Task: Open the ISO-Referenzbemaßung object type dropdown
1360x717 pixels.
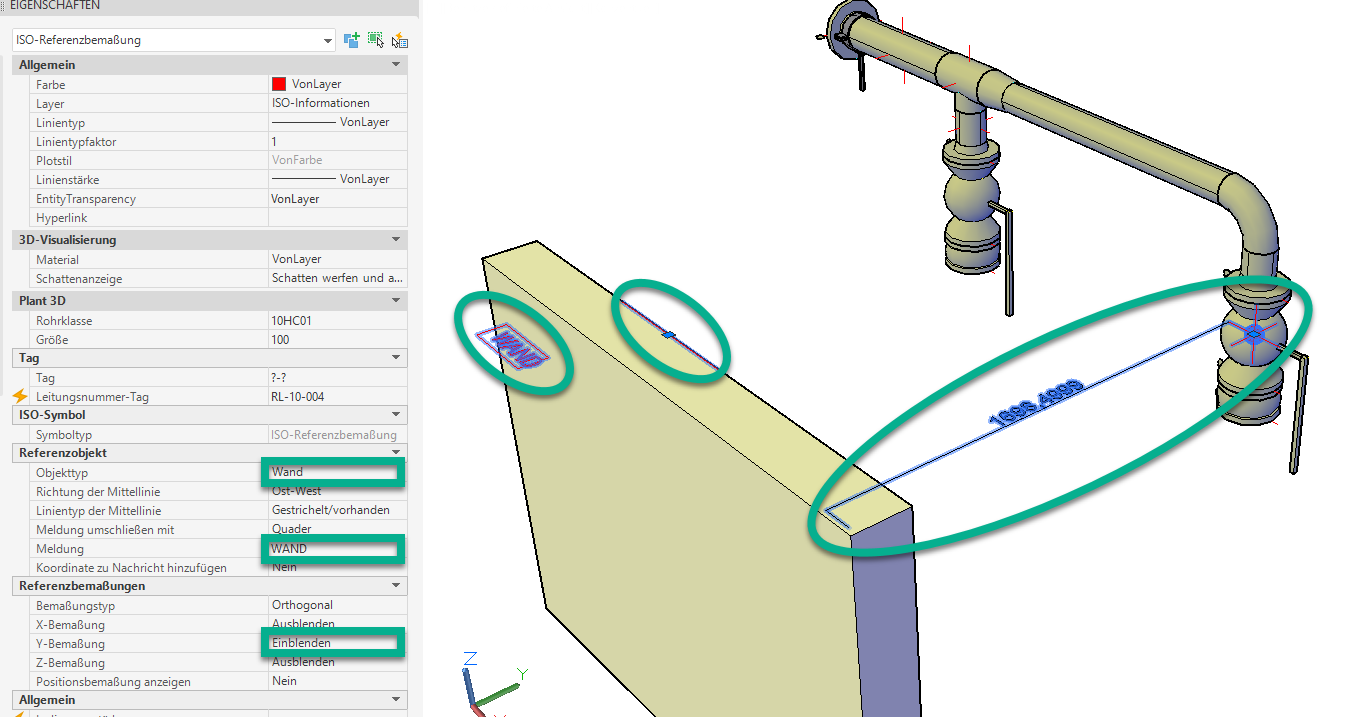Action: point(328,41)
